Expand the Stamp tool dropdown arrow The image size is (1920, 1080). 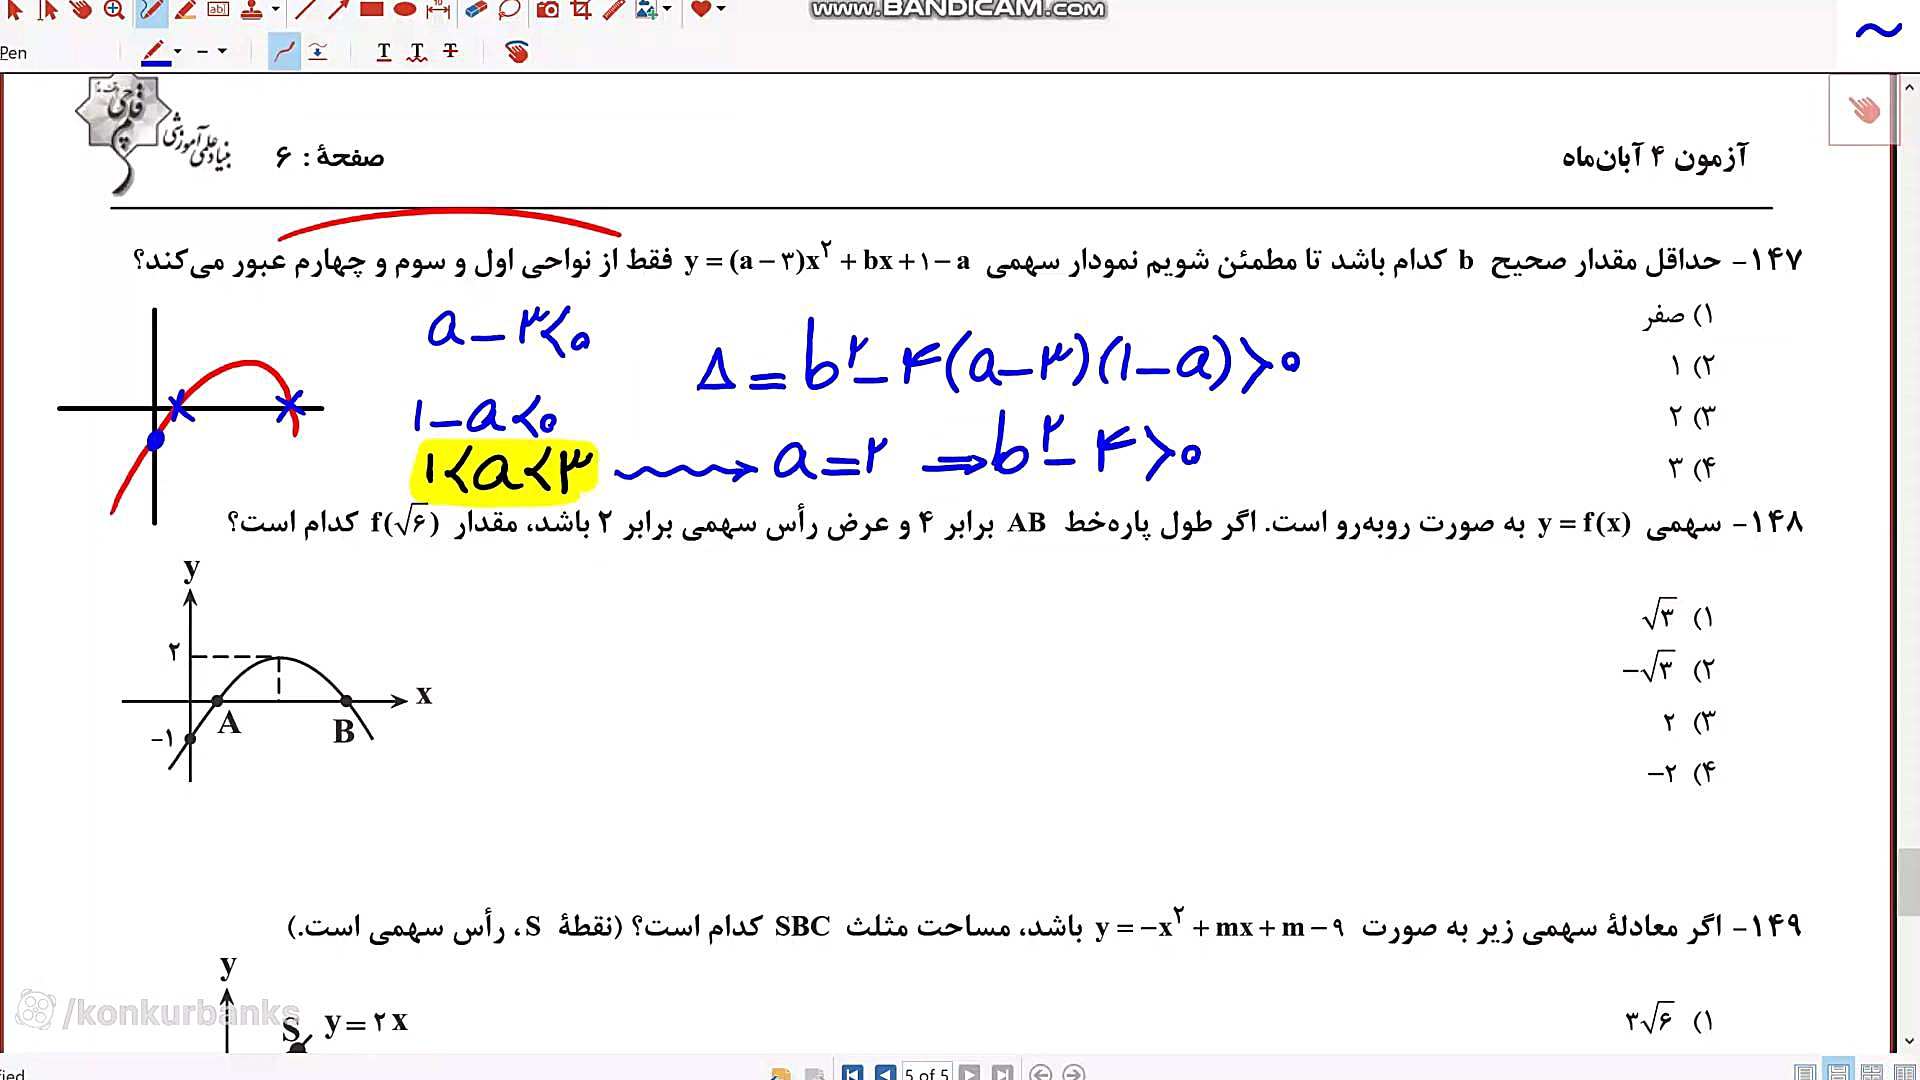pyautogui.click(x=275, y=10)
